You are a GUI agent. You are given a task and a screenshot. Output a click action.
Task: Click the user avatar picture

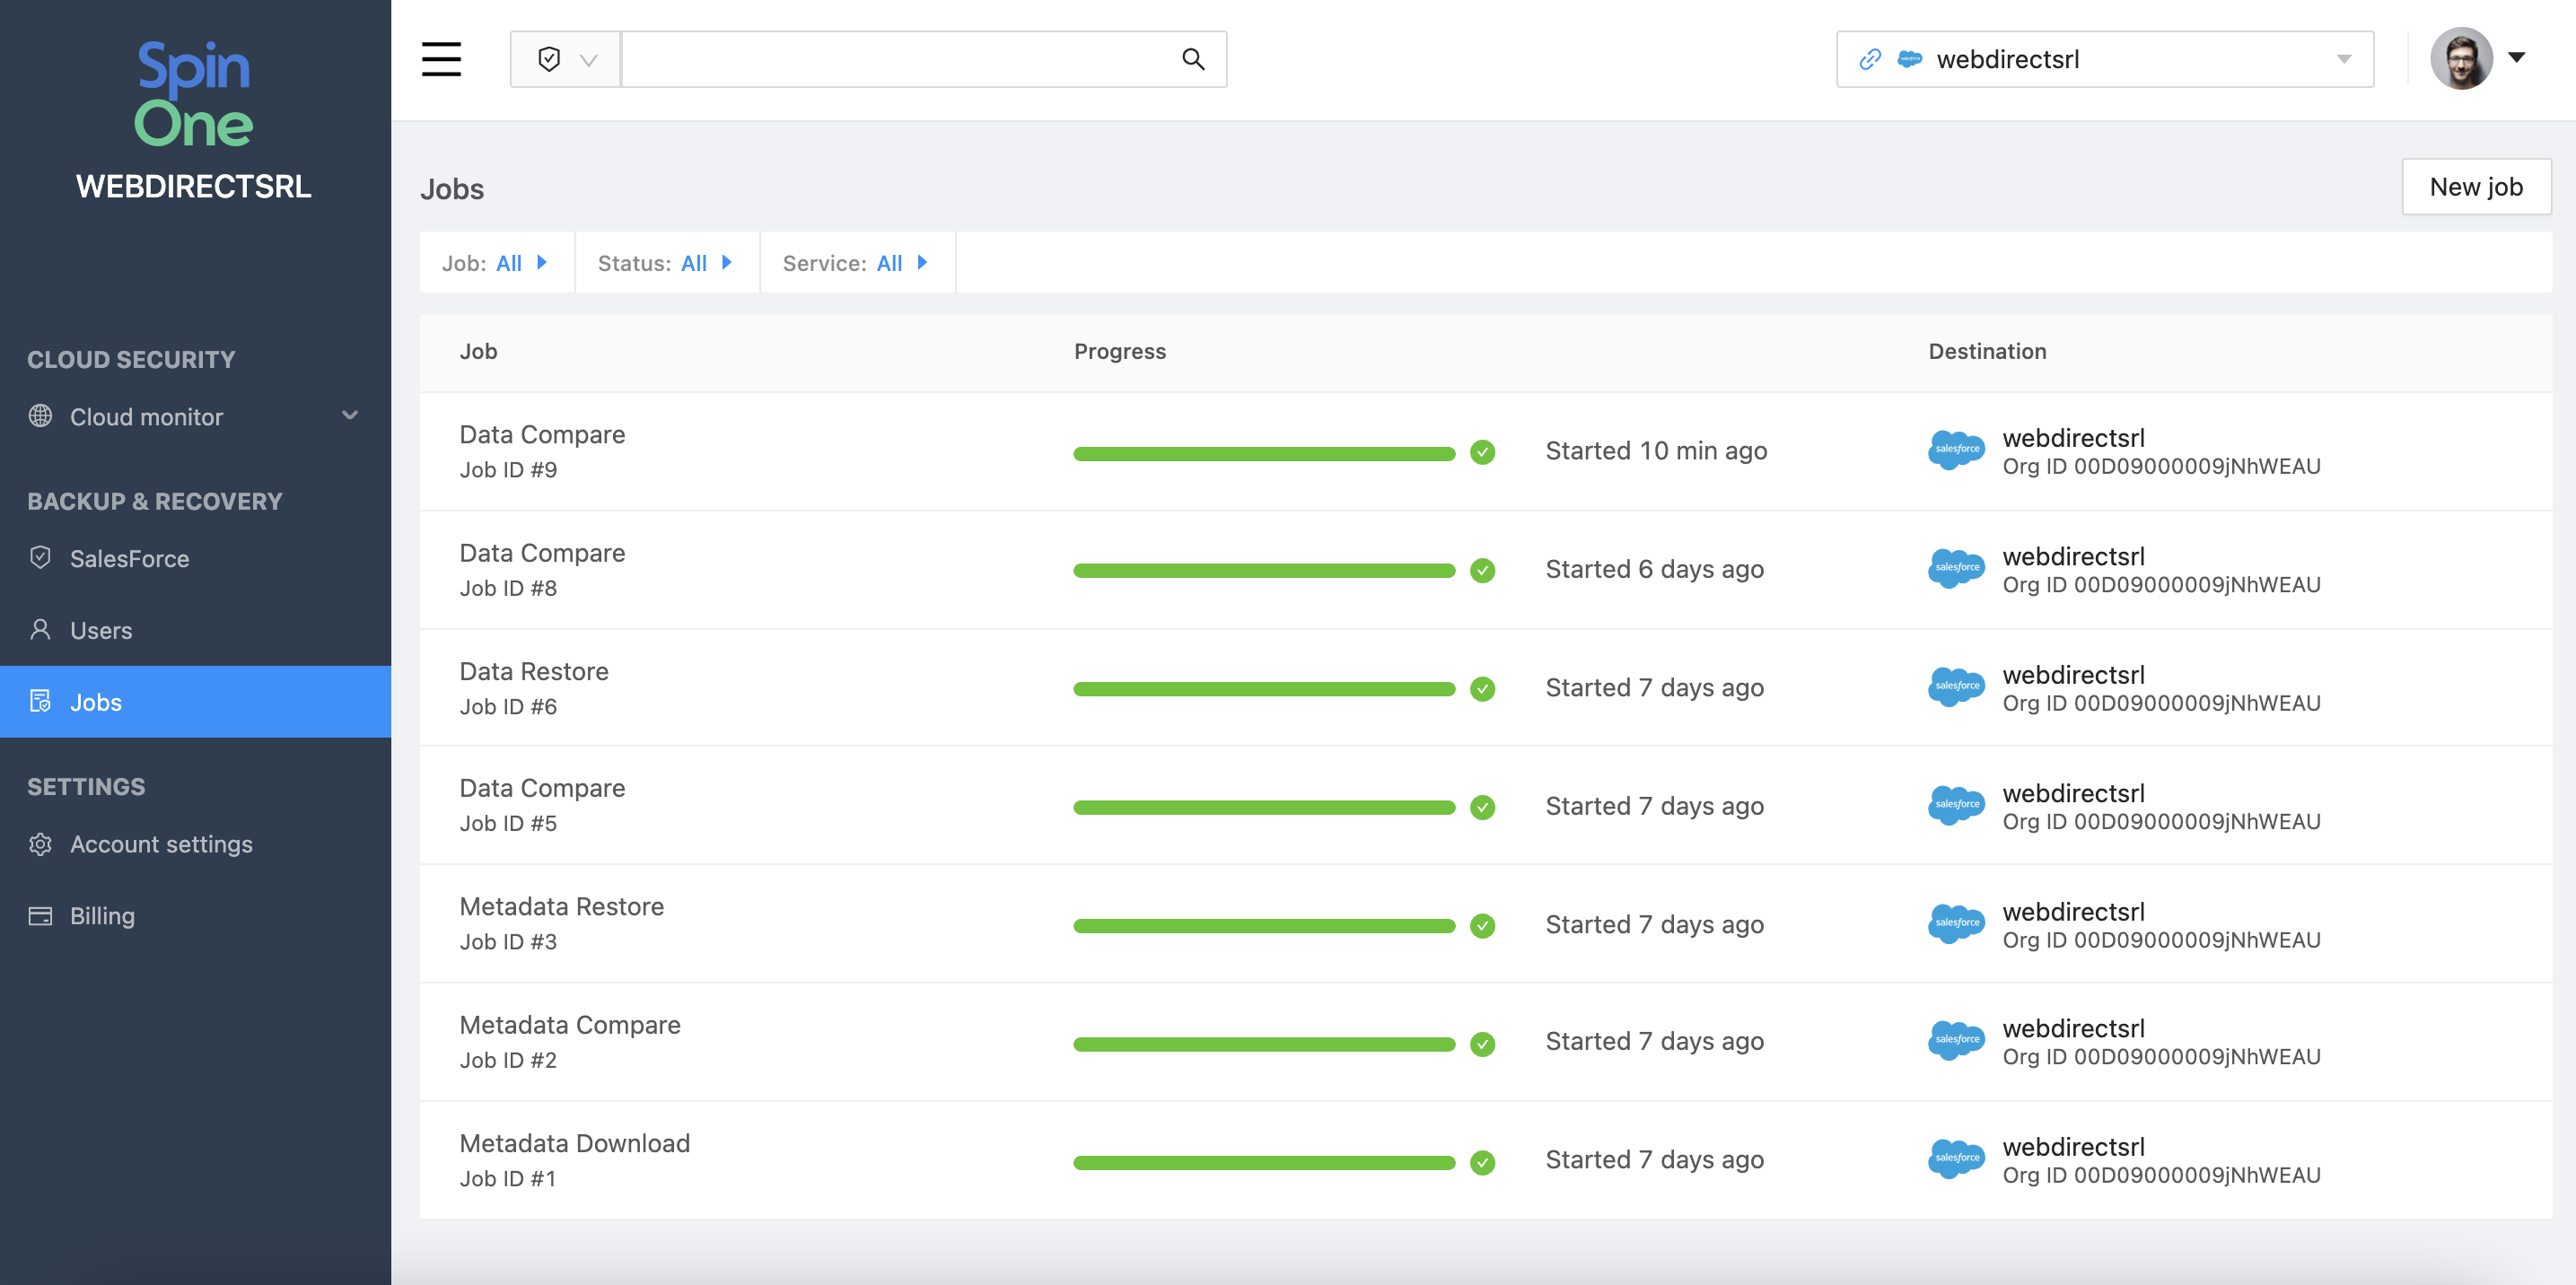[x=2461, y=58]
